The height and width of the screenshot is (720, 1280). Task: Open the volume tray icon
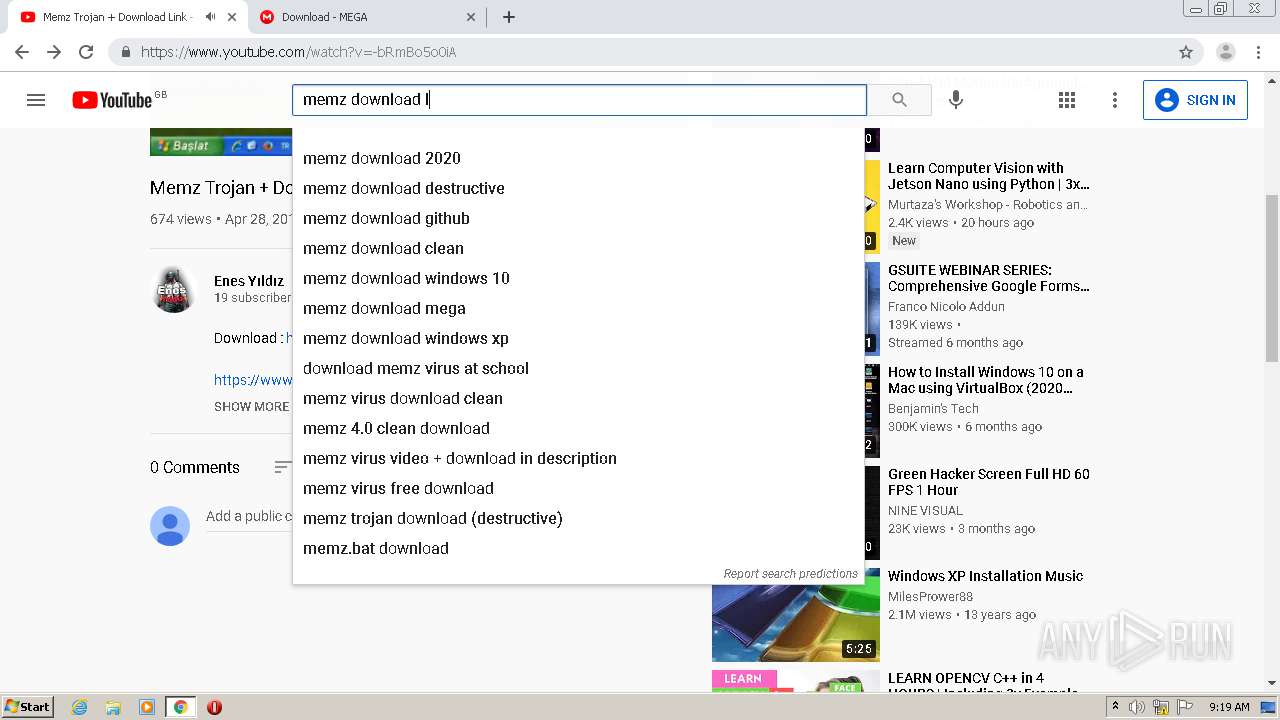pyautogui.click(x=1137, y=707)
